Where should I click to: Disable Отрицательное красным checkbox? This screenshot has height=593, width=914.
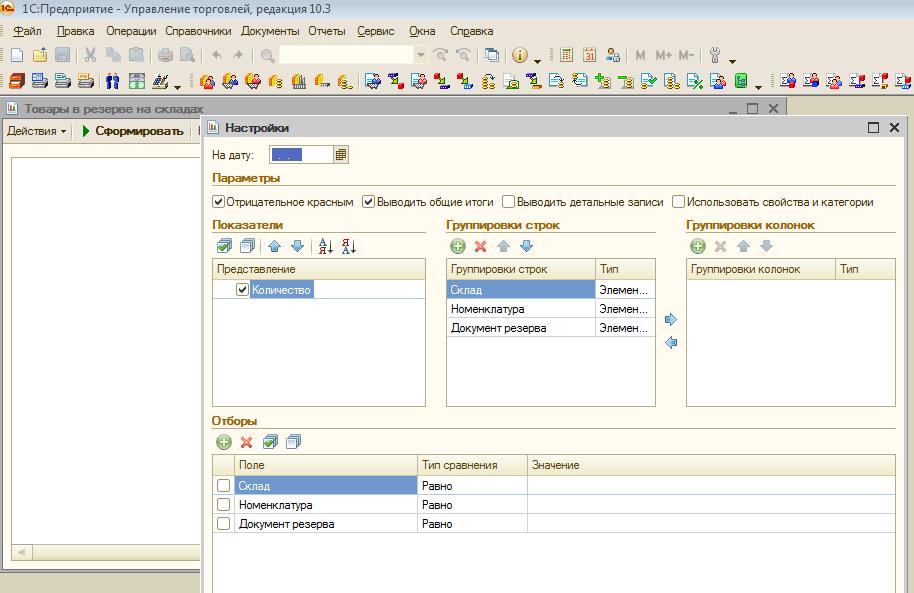tap(219, 202)
